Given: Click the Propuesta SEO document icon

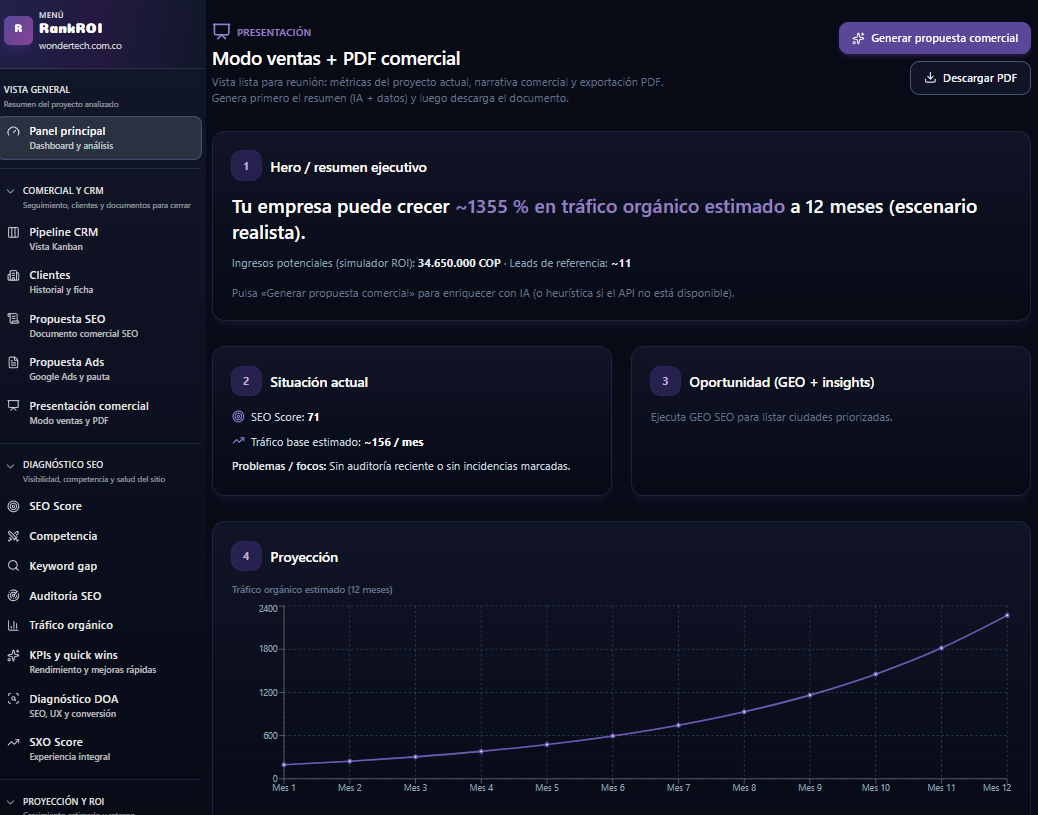Looking at the screenshot, I should [x=13, y=319].
